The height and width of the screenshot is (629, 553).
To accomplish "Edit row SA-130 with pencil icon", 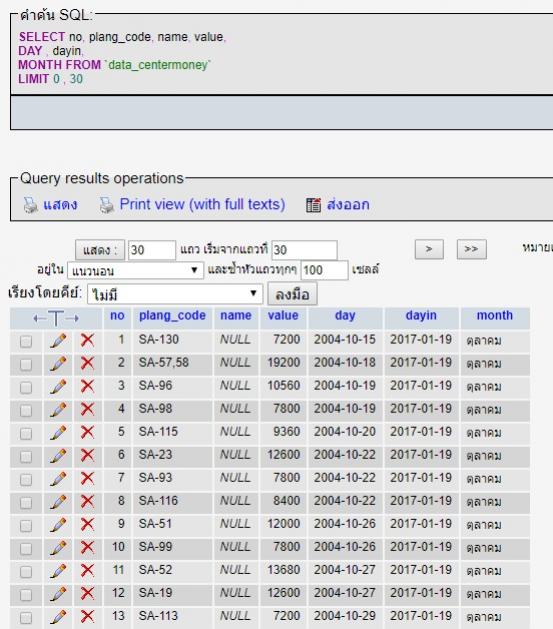I will pyautogui.click(x=58, y=341).
